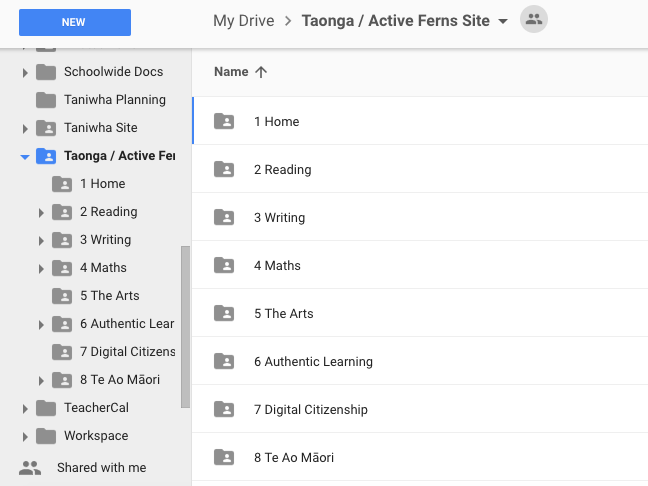
Task: Click the sidebar folder icon for 5 The Arts
Action: [62, 296]
